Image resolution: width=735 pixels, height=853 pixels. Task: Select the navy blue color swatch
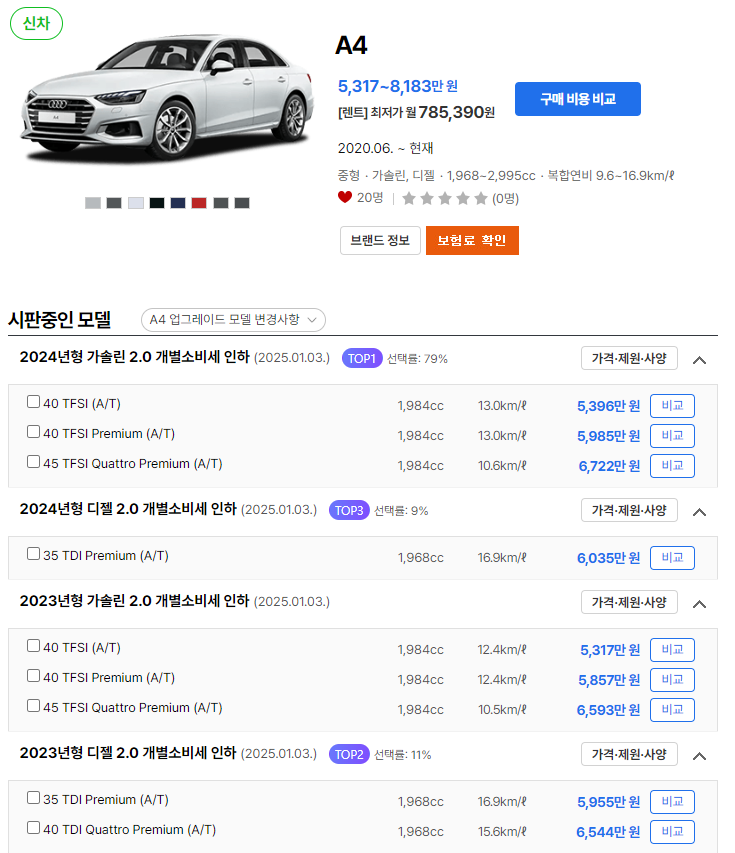tap(178, 203)
